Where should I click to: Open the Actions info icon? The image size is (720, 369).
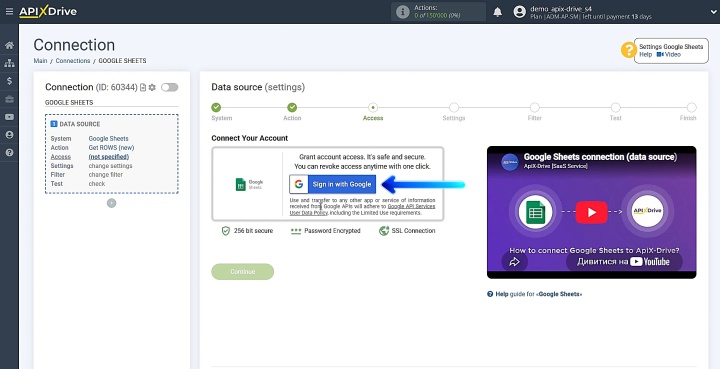402,12
